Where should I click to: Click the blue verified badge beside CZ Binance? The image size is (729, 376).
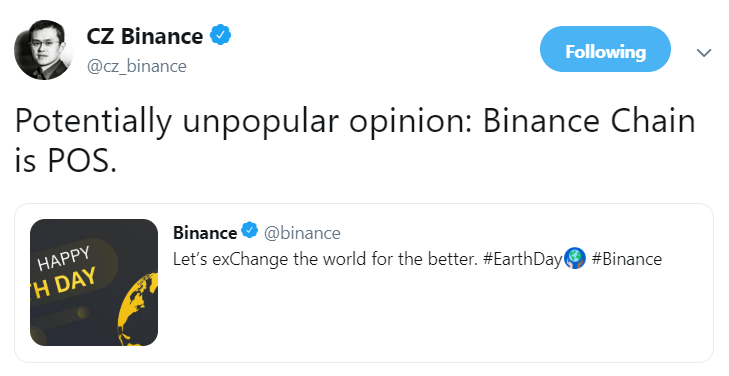coord(220,35)
